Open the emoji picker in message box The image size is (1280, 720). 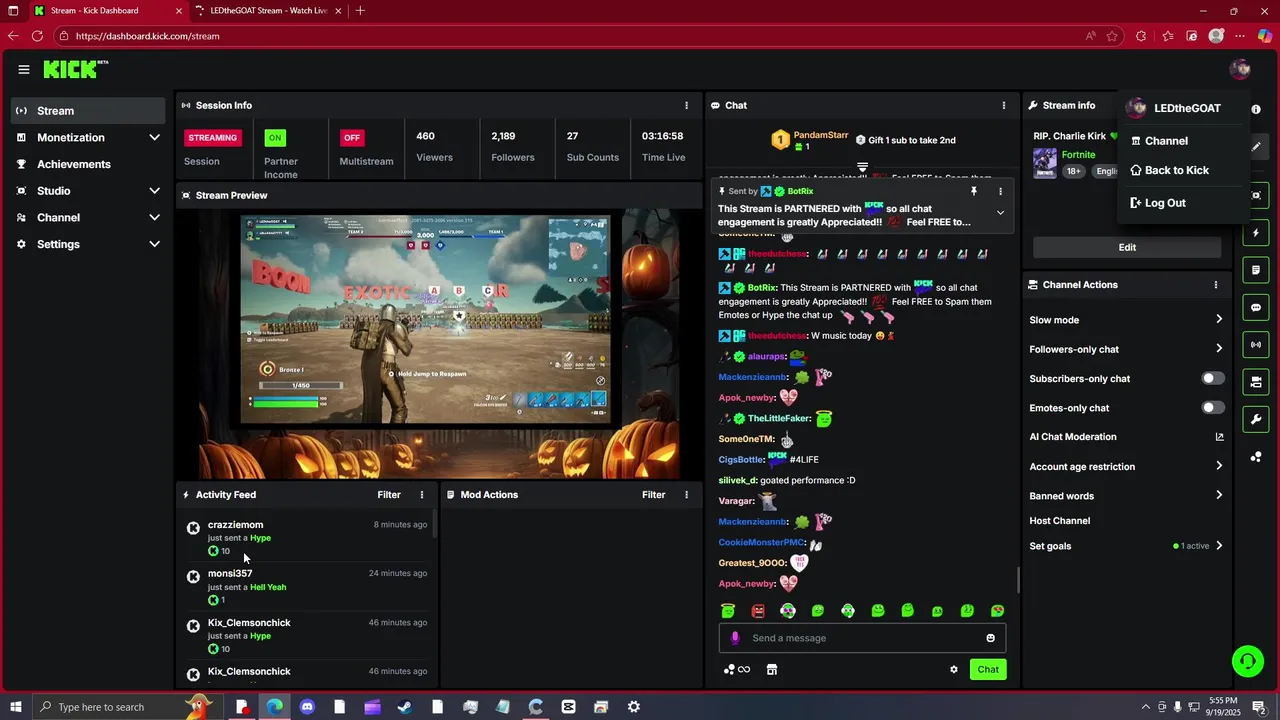(x=991, y=638)
